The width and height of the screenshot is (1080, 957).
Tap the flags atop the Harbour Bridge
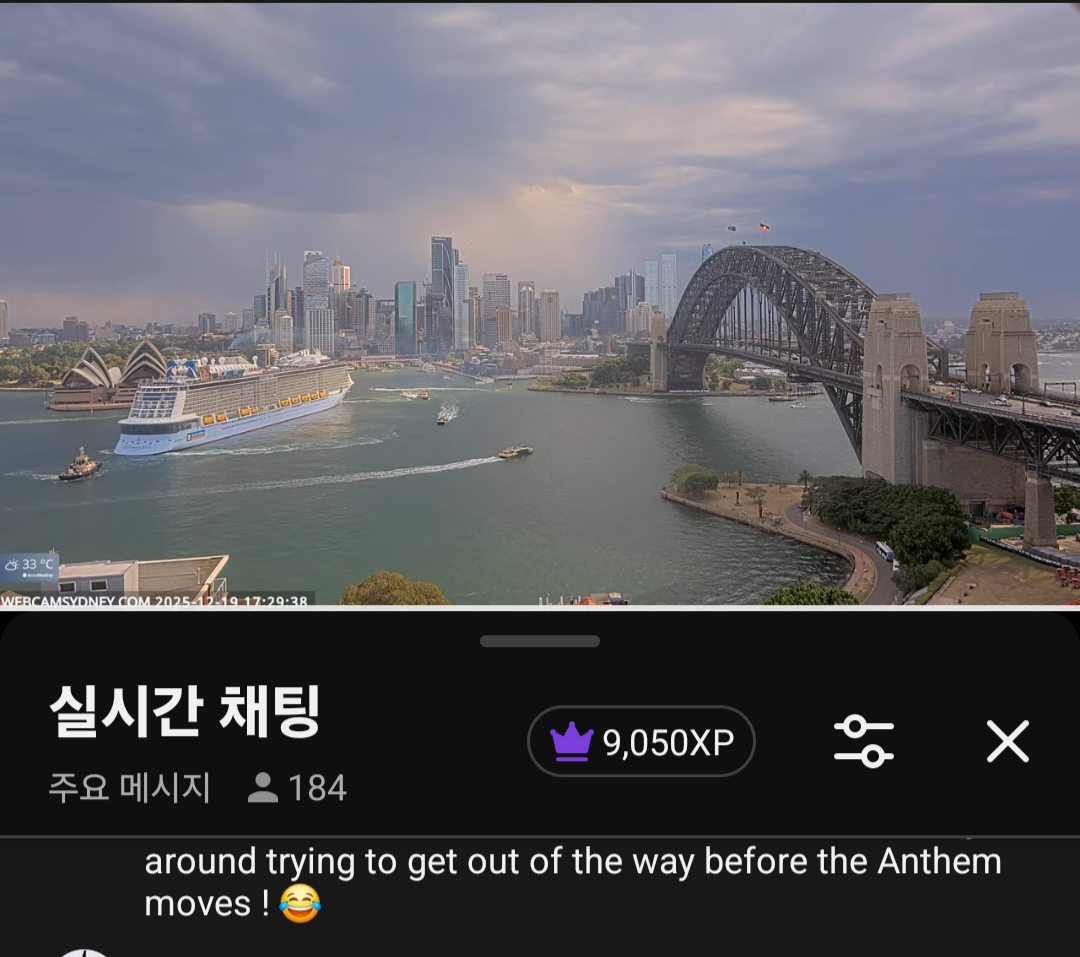[x=749, y=227]
